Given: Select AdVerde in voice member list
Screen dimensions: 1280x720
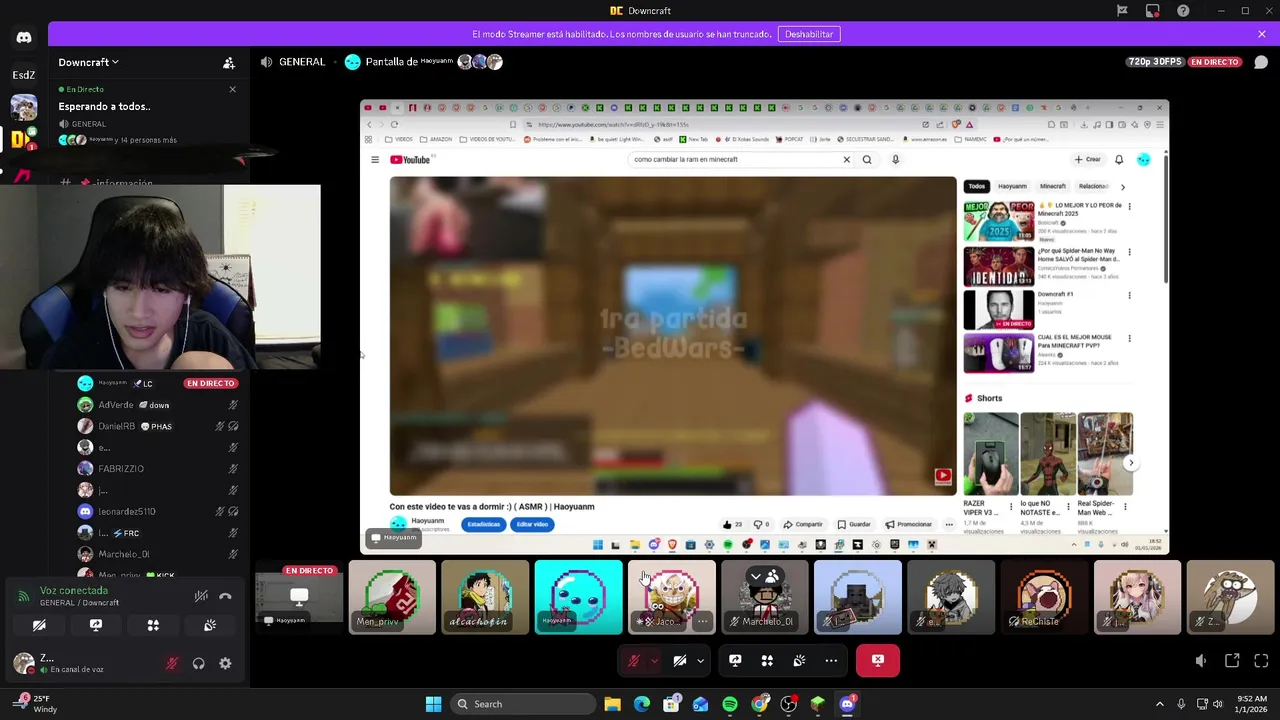Looking at the screenshot, I should click(x=158, y=405).
